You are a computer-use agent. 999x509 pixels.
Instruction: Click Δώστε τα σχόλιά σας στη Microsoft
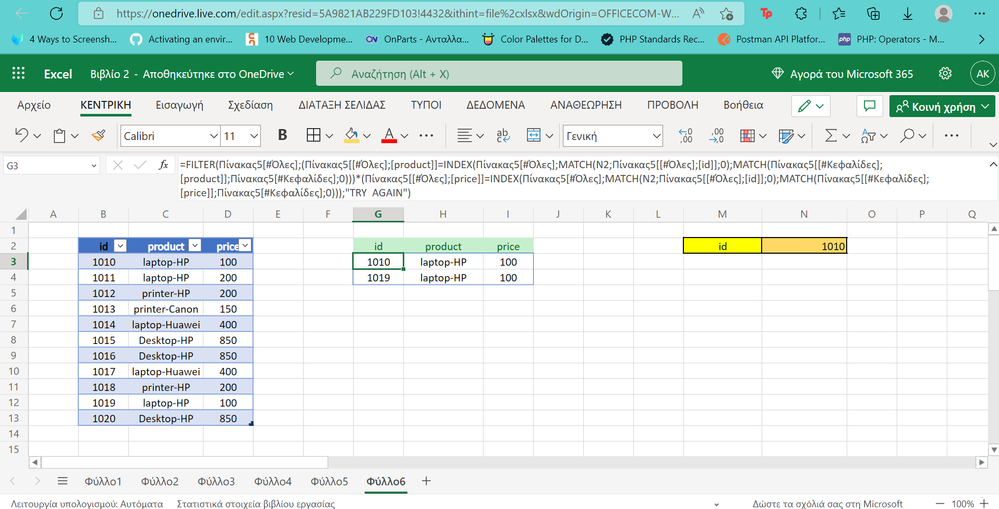[828, 504]
